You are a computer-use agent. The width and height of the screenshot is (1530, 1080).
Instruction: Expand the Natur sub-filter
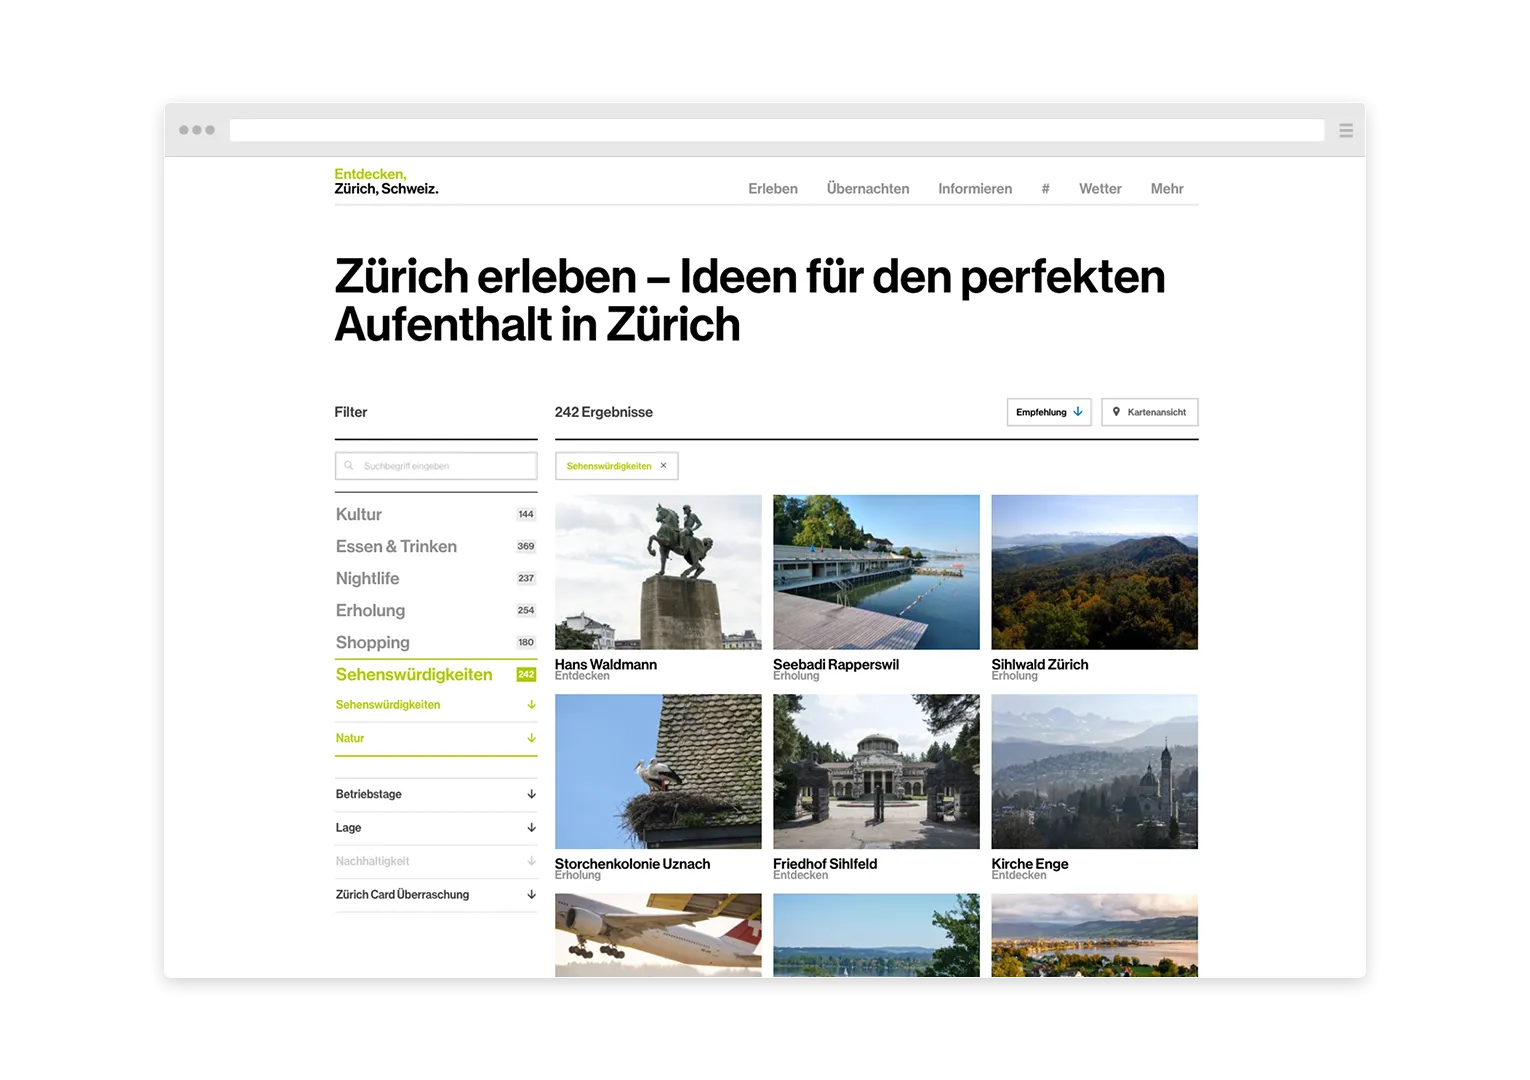tap(436, 738)
